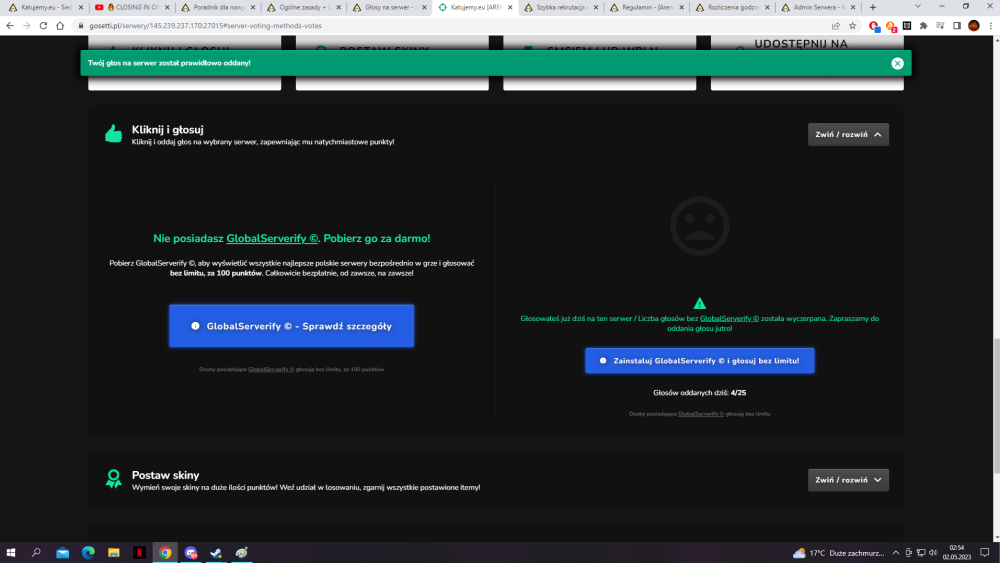
Task: Share this page from address bar
Action: click(x=835, y=26)
